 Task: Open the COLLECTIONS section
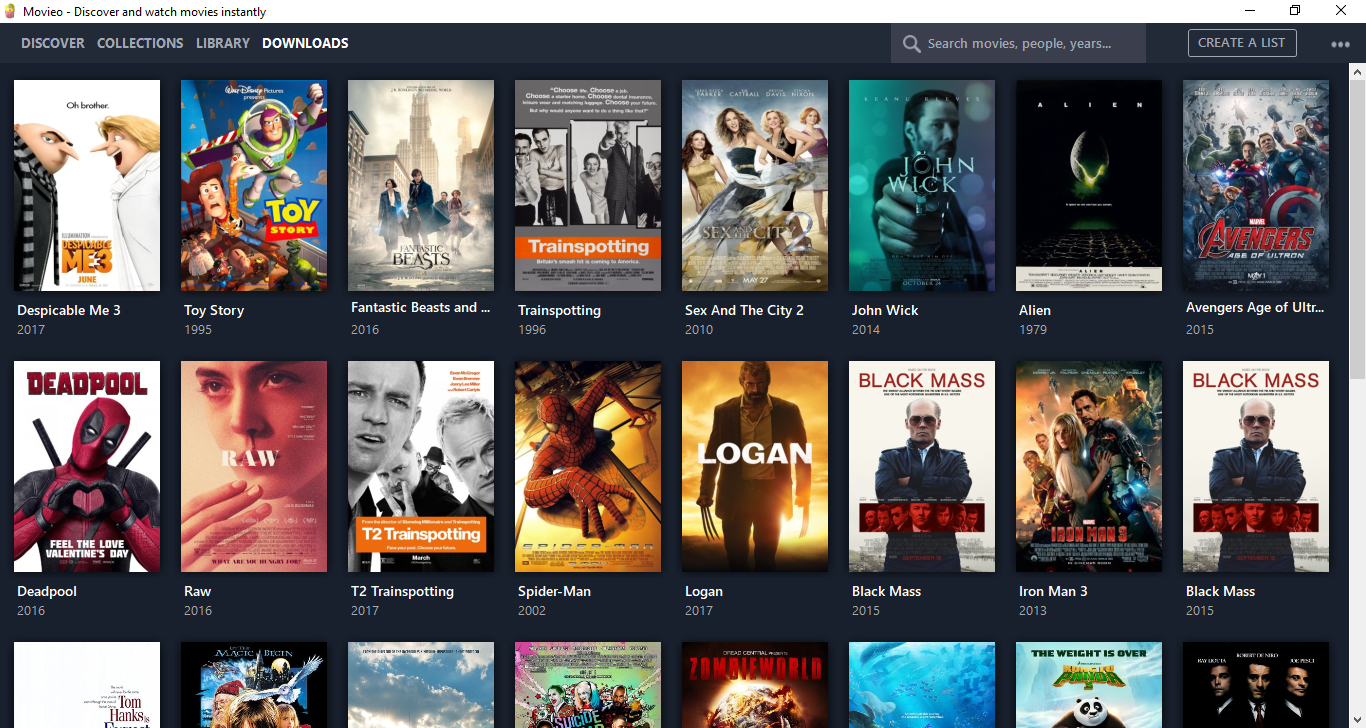(x=140, y=43)
